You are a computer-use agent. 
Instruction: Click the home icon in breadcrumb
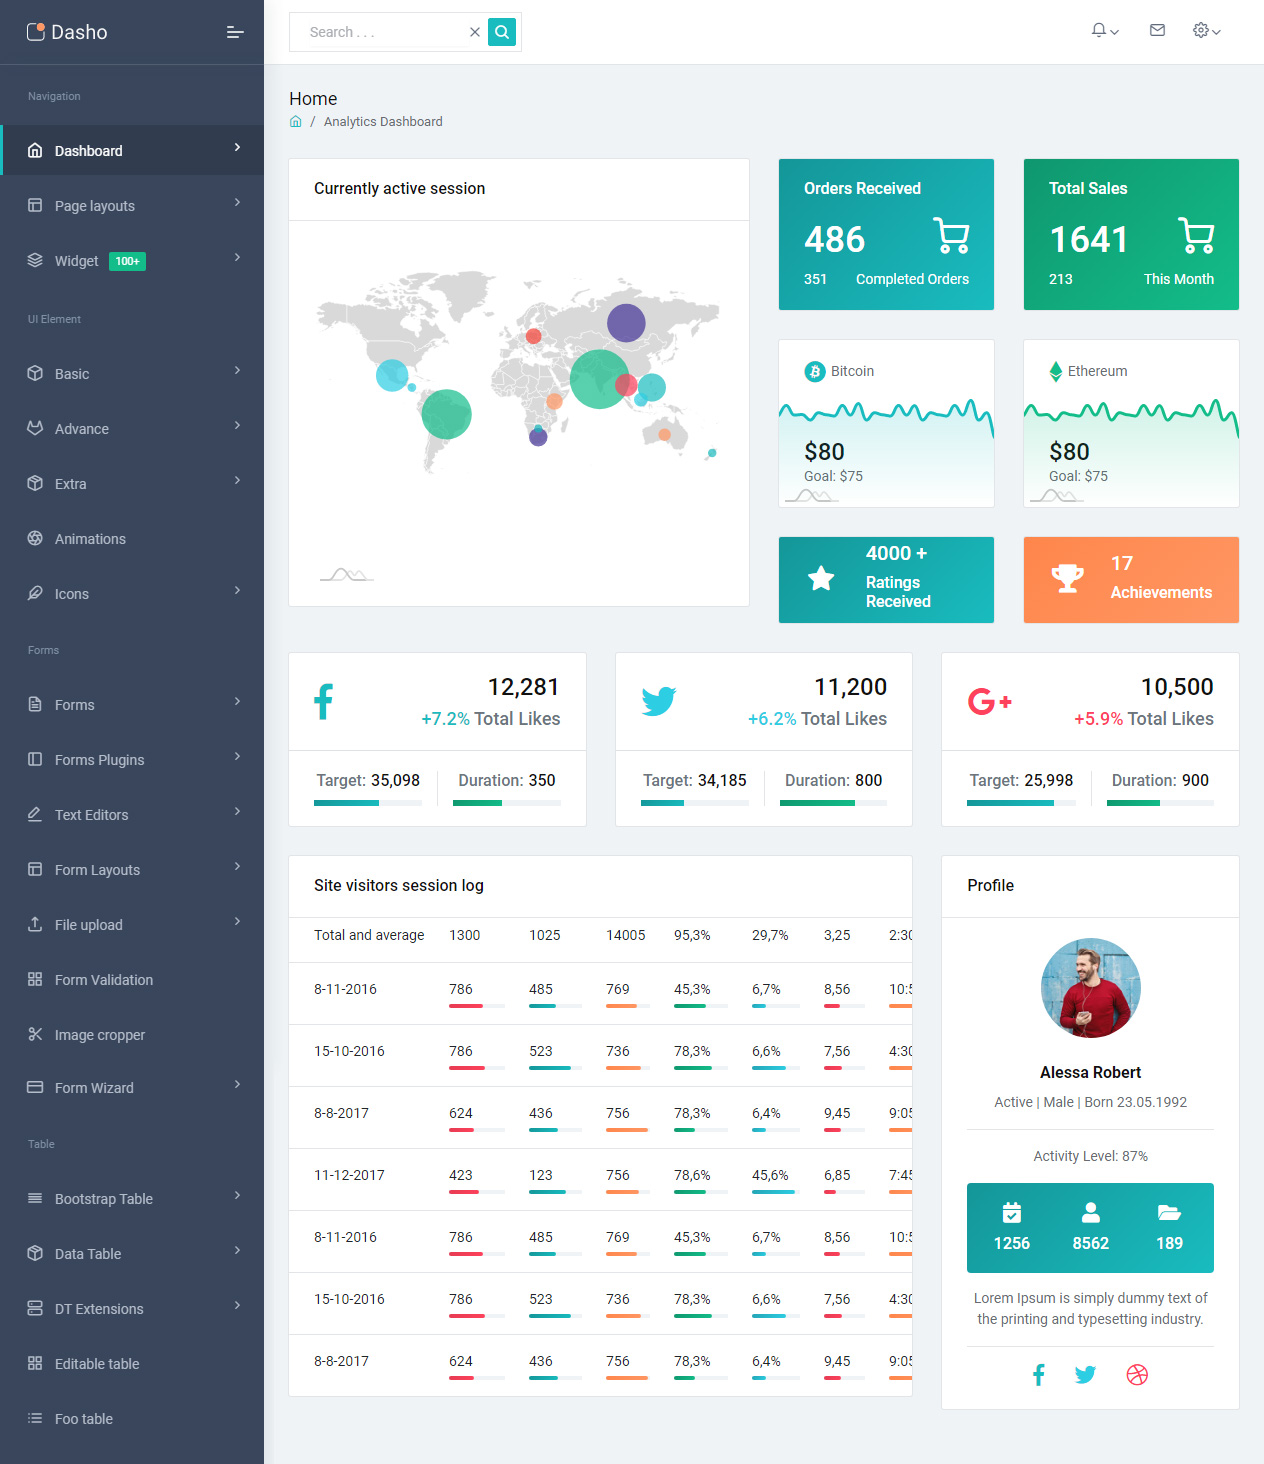[296, 121]
